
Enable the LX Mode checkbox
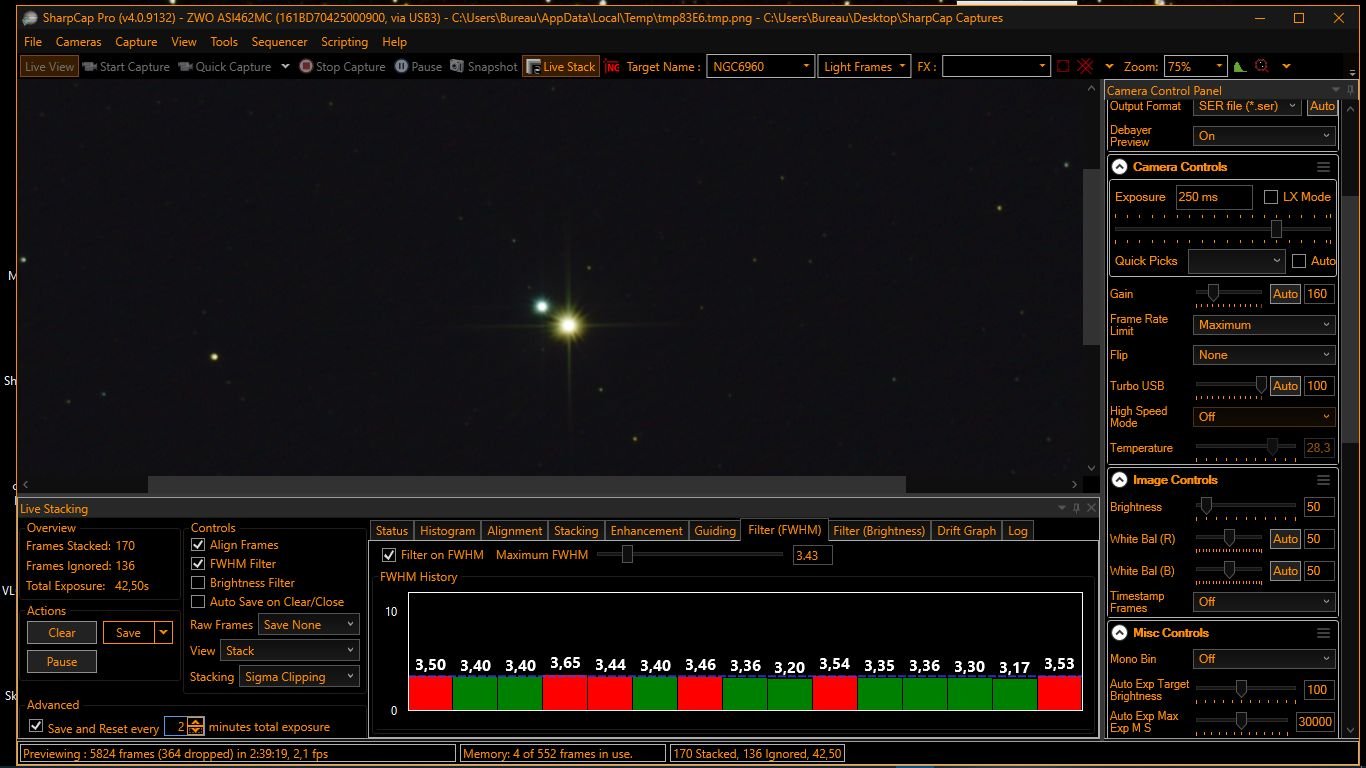click(x=1271, y=197)
